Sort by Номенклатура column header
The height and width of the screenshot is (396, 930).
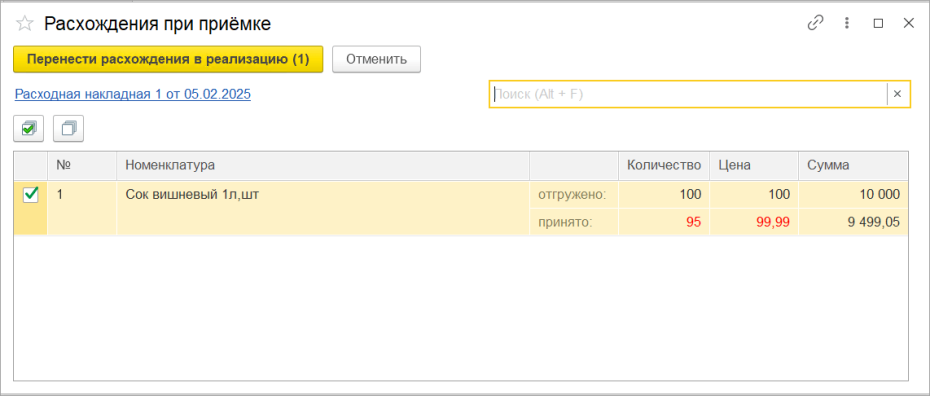(x=323, y=165)
